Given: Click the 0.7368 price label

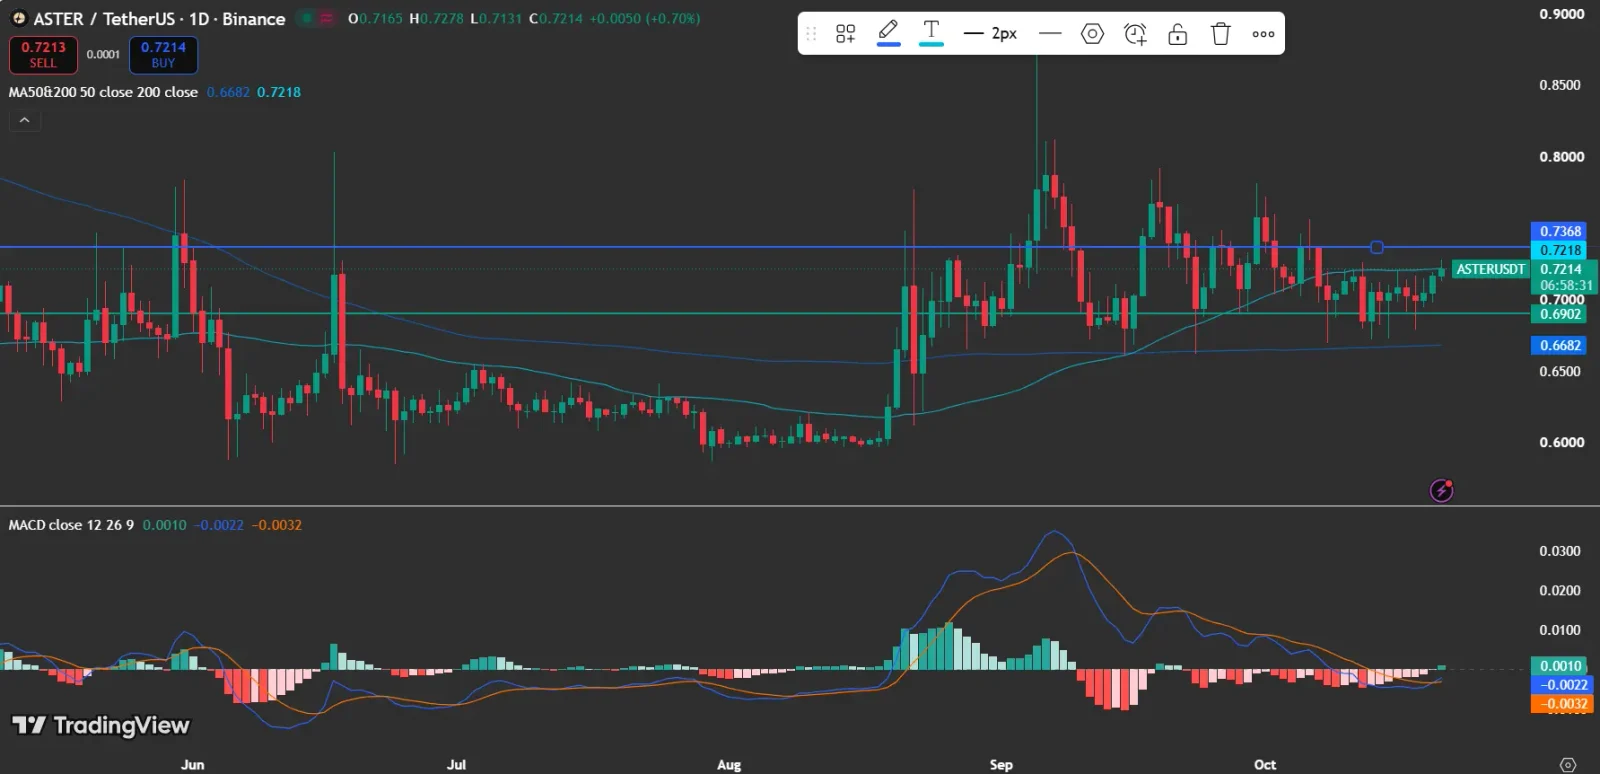Looking at the screenshot, I should click(1560, 231).
